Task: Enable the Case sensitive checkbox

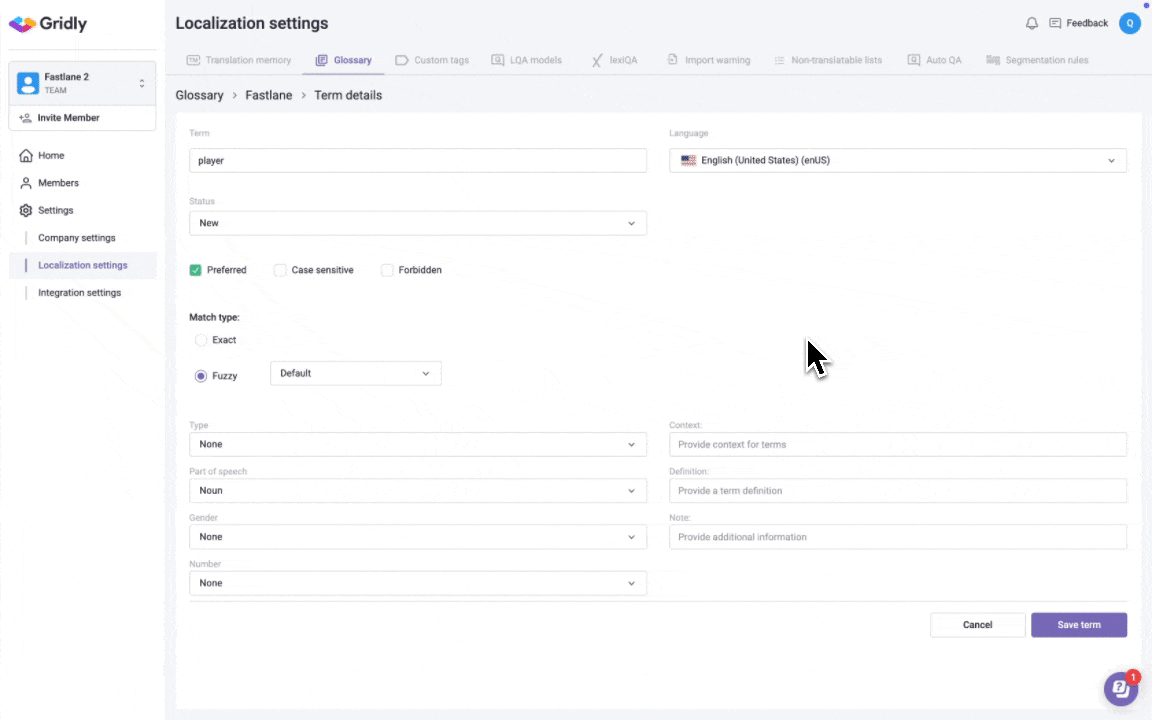Action: 280,270
